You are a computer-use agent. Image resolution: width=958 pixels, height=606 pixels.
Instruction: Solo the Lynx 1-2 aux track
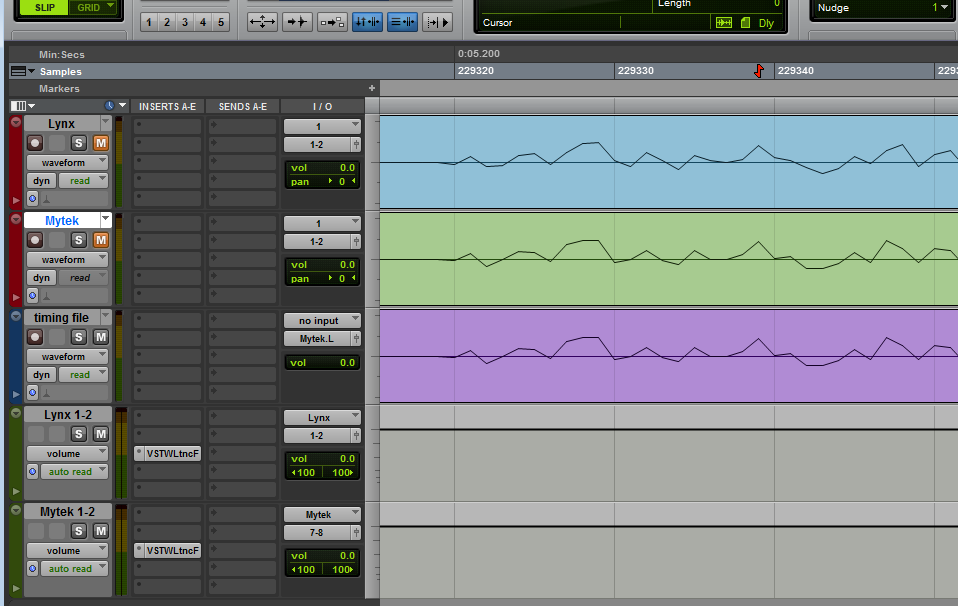(x=78, y=434)
